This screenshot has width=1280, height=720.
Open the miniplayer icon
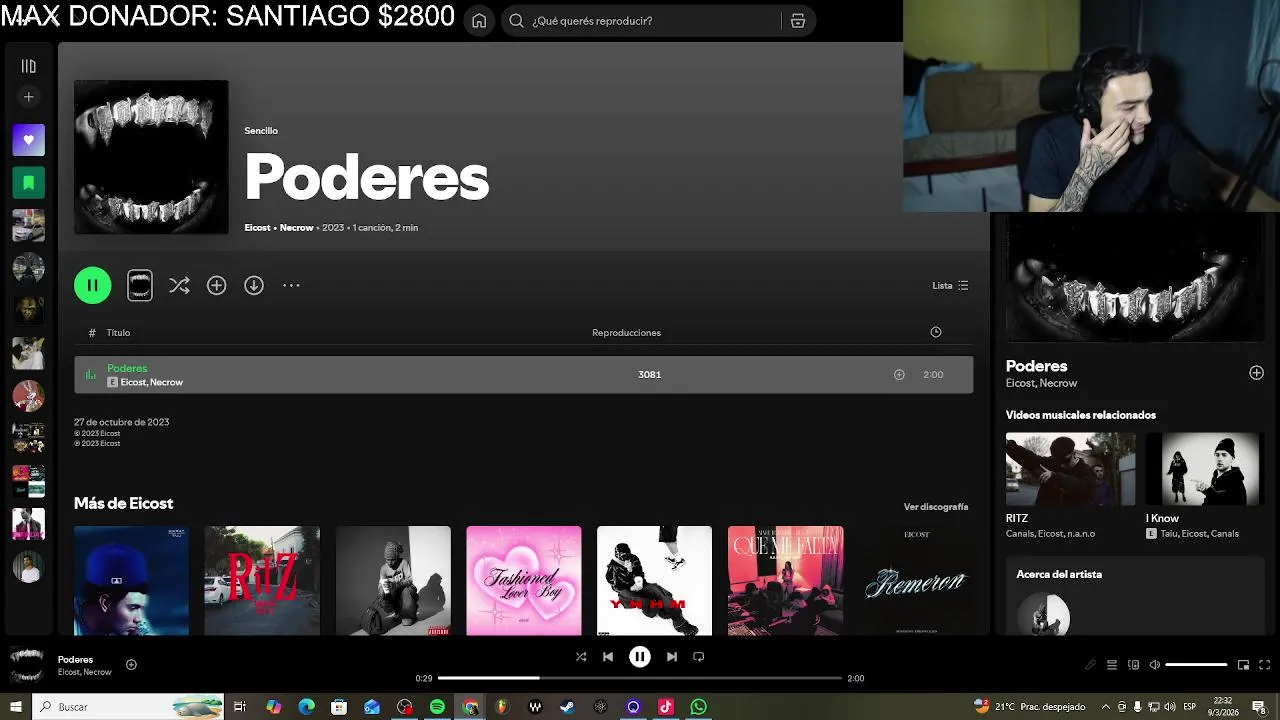pos(1243,665)
